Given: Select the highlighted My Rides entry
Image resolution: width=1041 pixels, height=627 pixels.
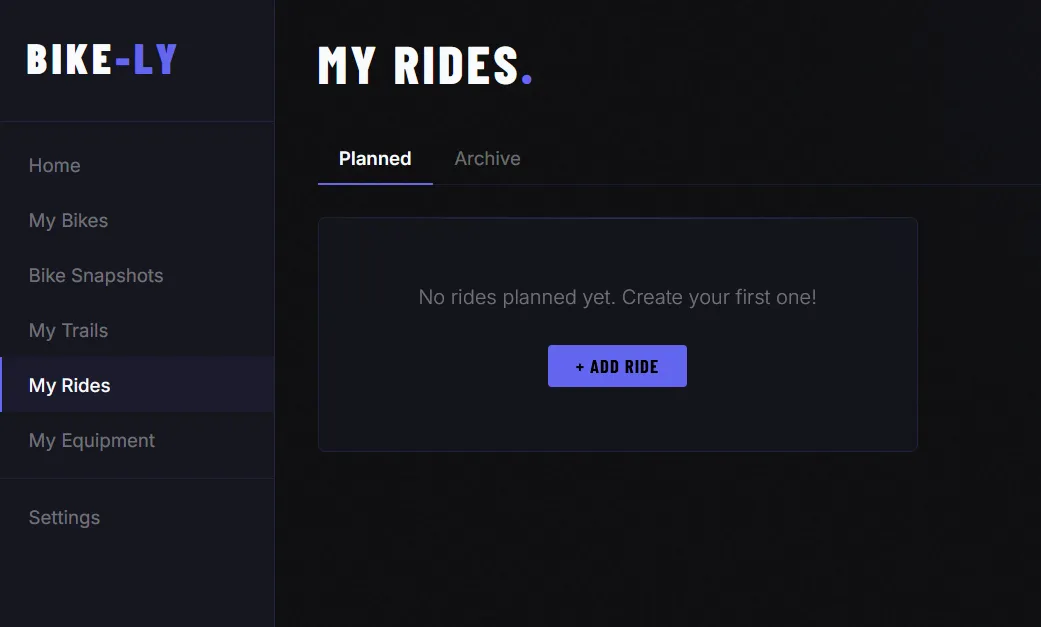Looking at the screenshot, I should (69, 385).
